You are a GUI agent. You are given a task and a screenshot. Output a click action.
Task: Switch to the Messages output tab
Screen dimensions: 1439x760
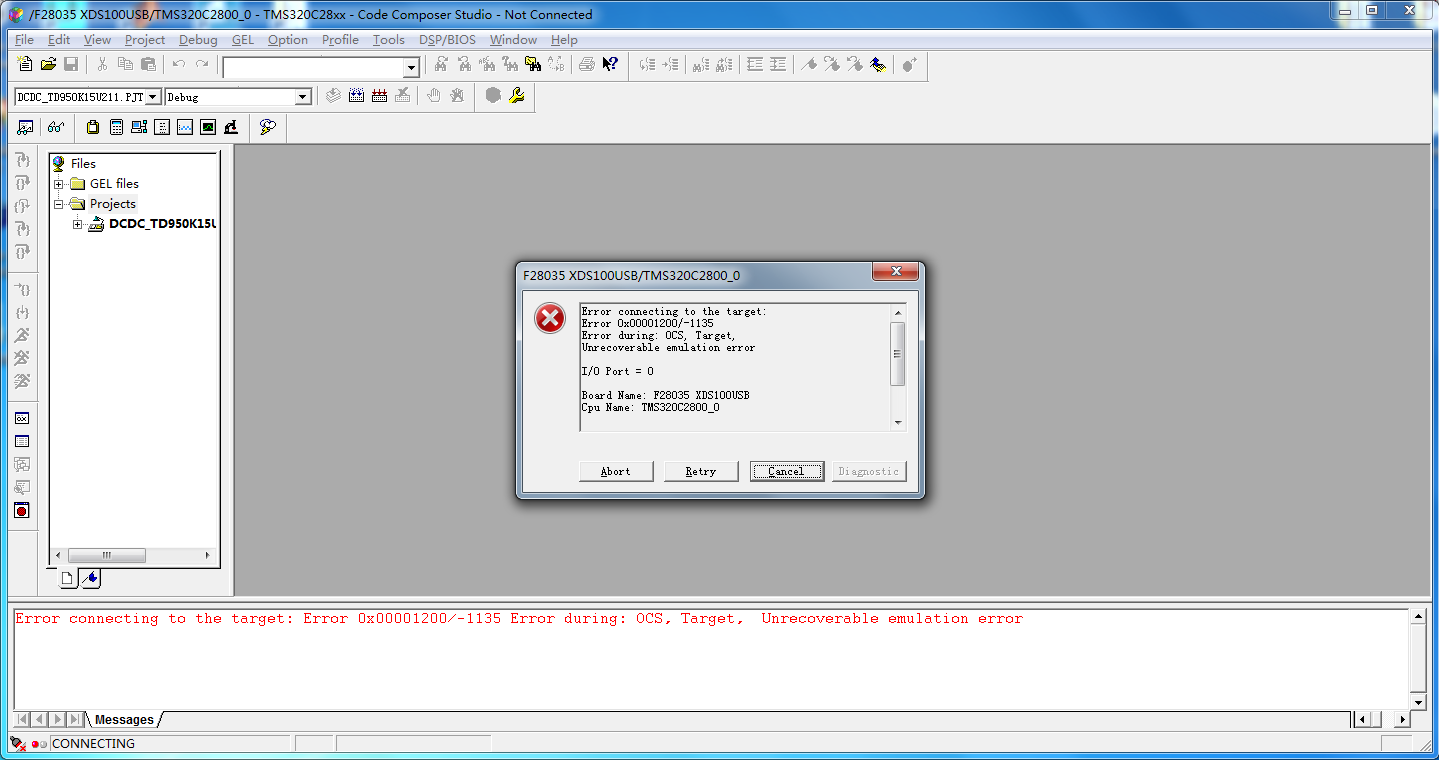click(124, 720)
